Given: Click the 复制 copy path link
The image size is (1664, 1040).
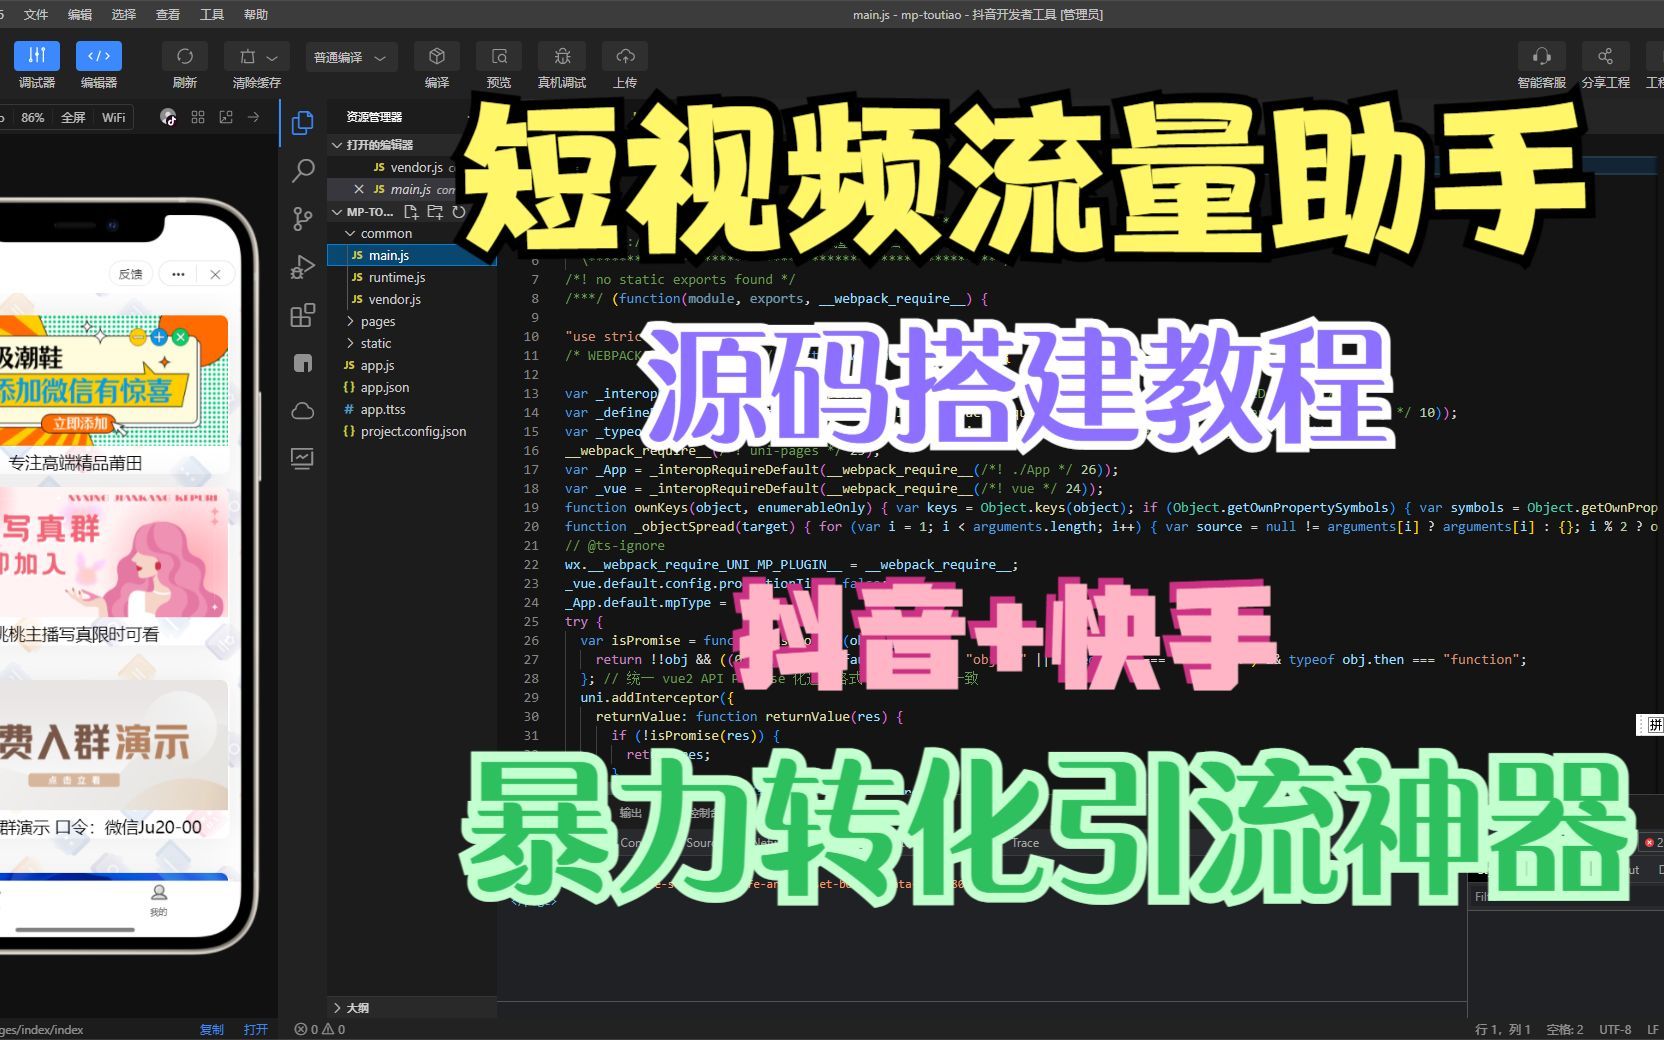Looking at the screenshot, I should [x=212, y=1029].
